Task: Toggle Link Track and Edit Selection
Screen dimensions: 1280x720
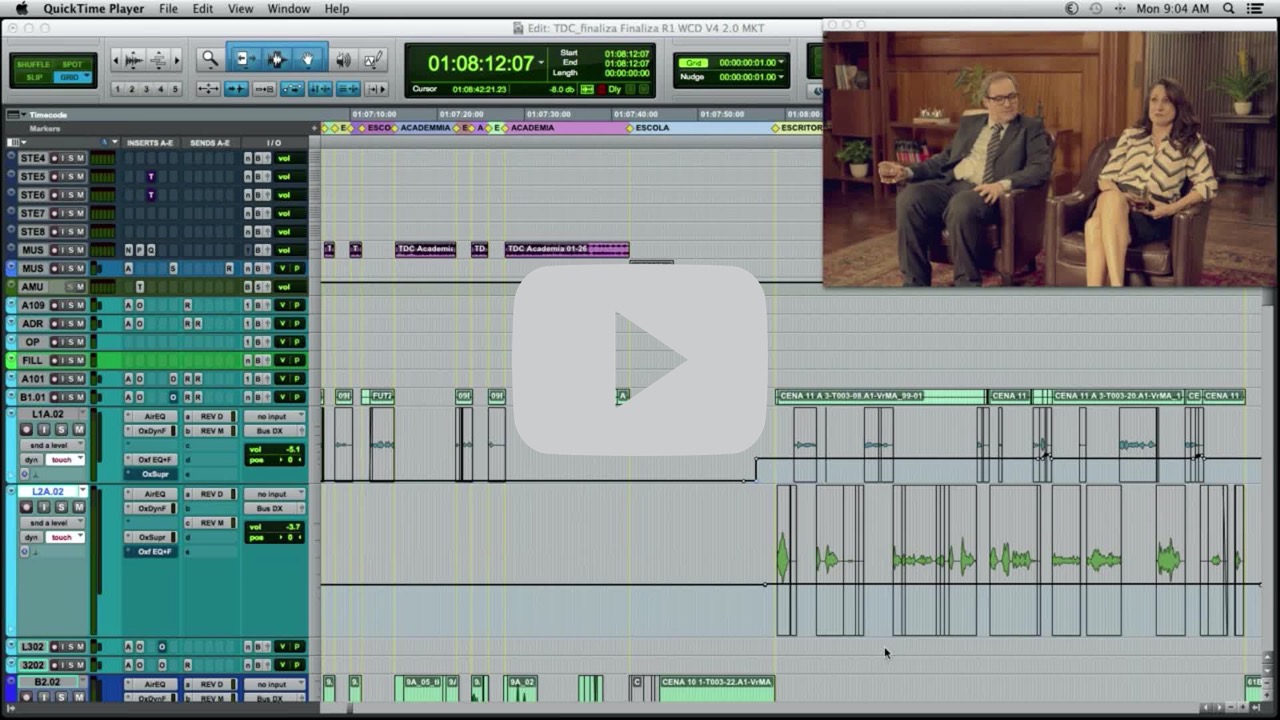Action: point(348,88)
